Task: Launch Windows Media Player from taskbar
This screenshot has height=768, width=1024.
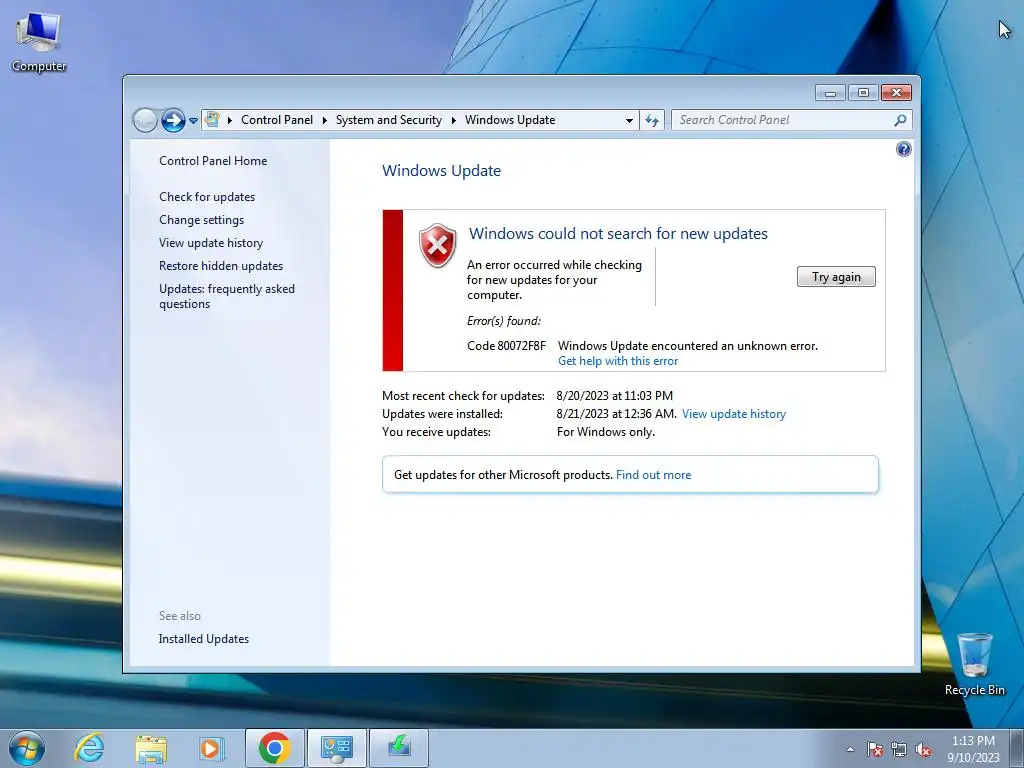Action: [212, 748]
